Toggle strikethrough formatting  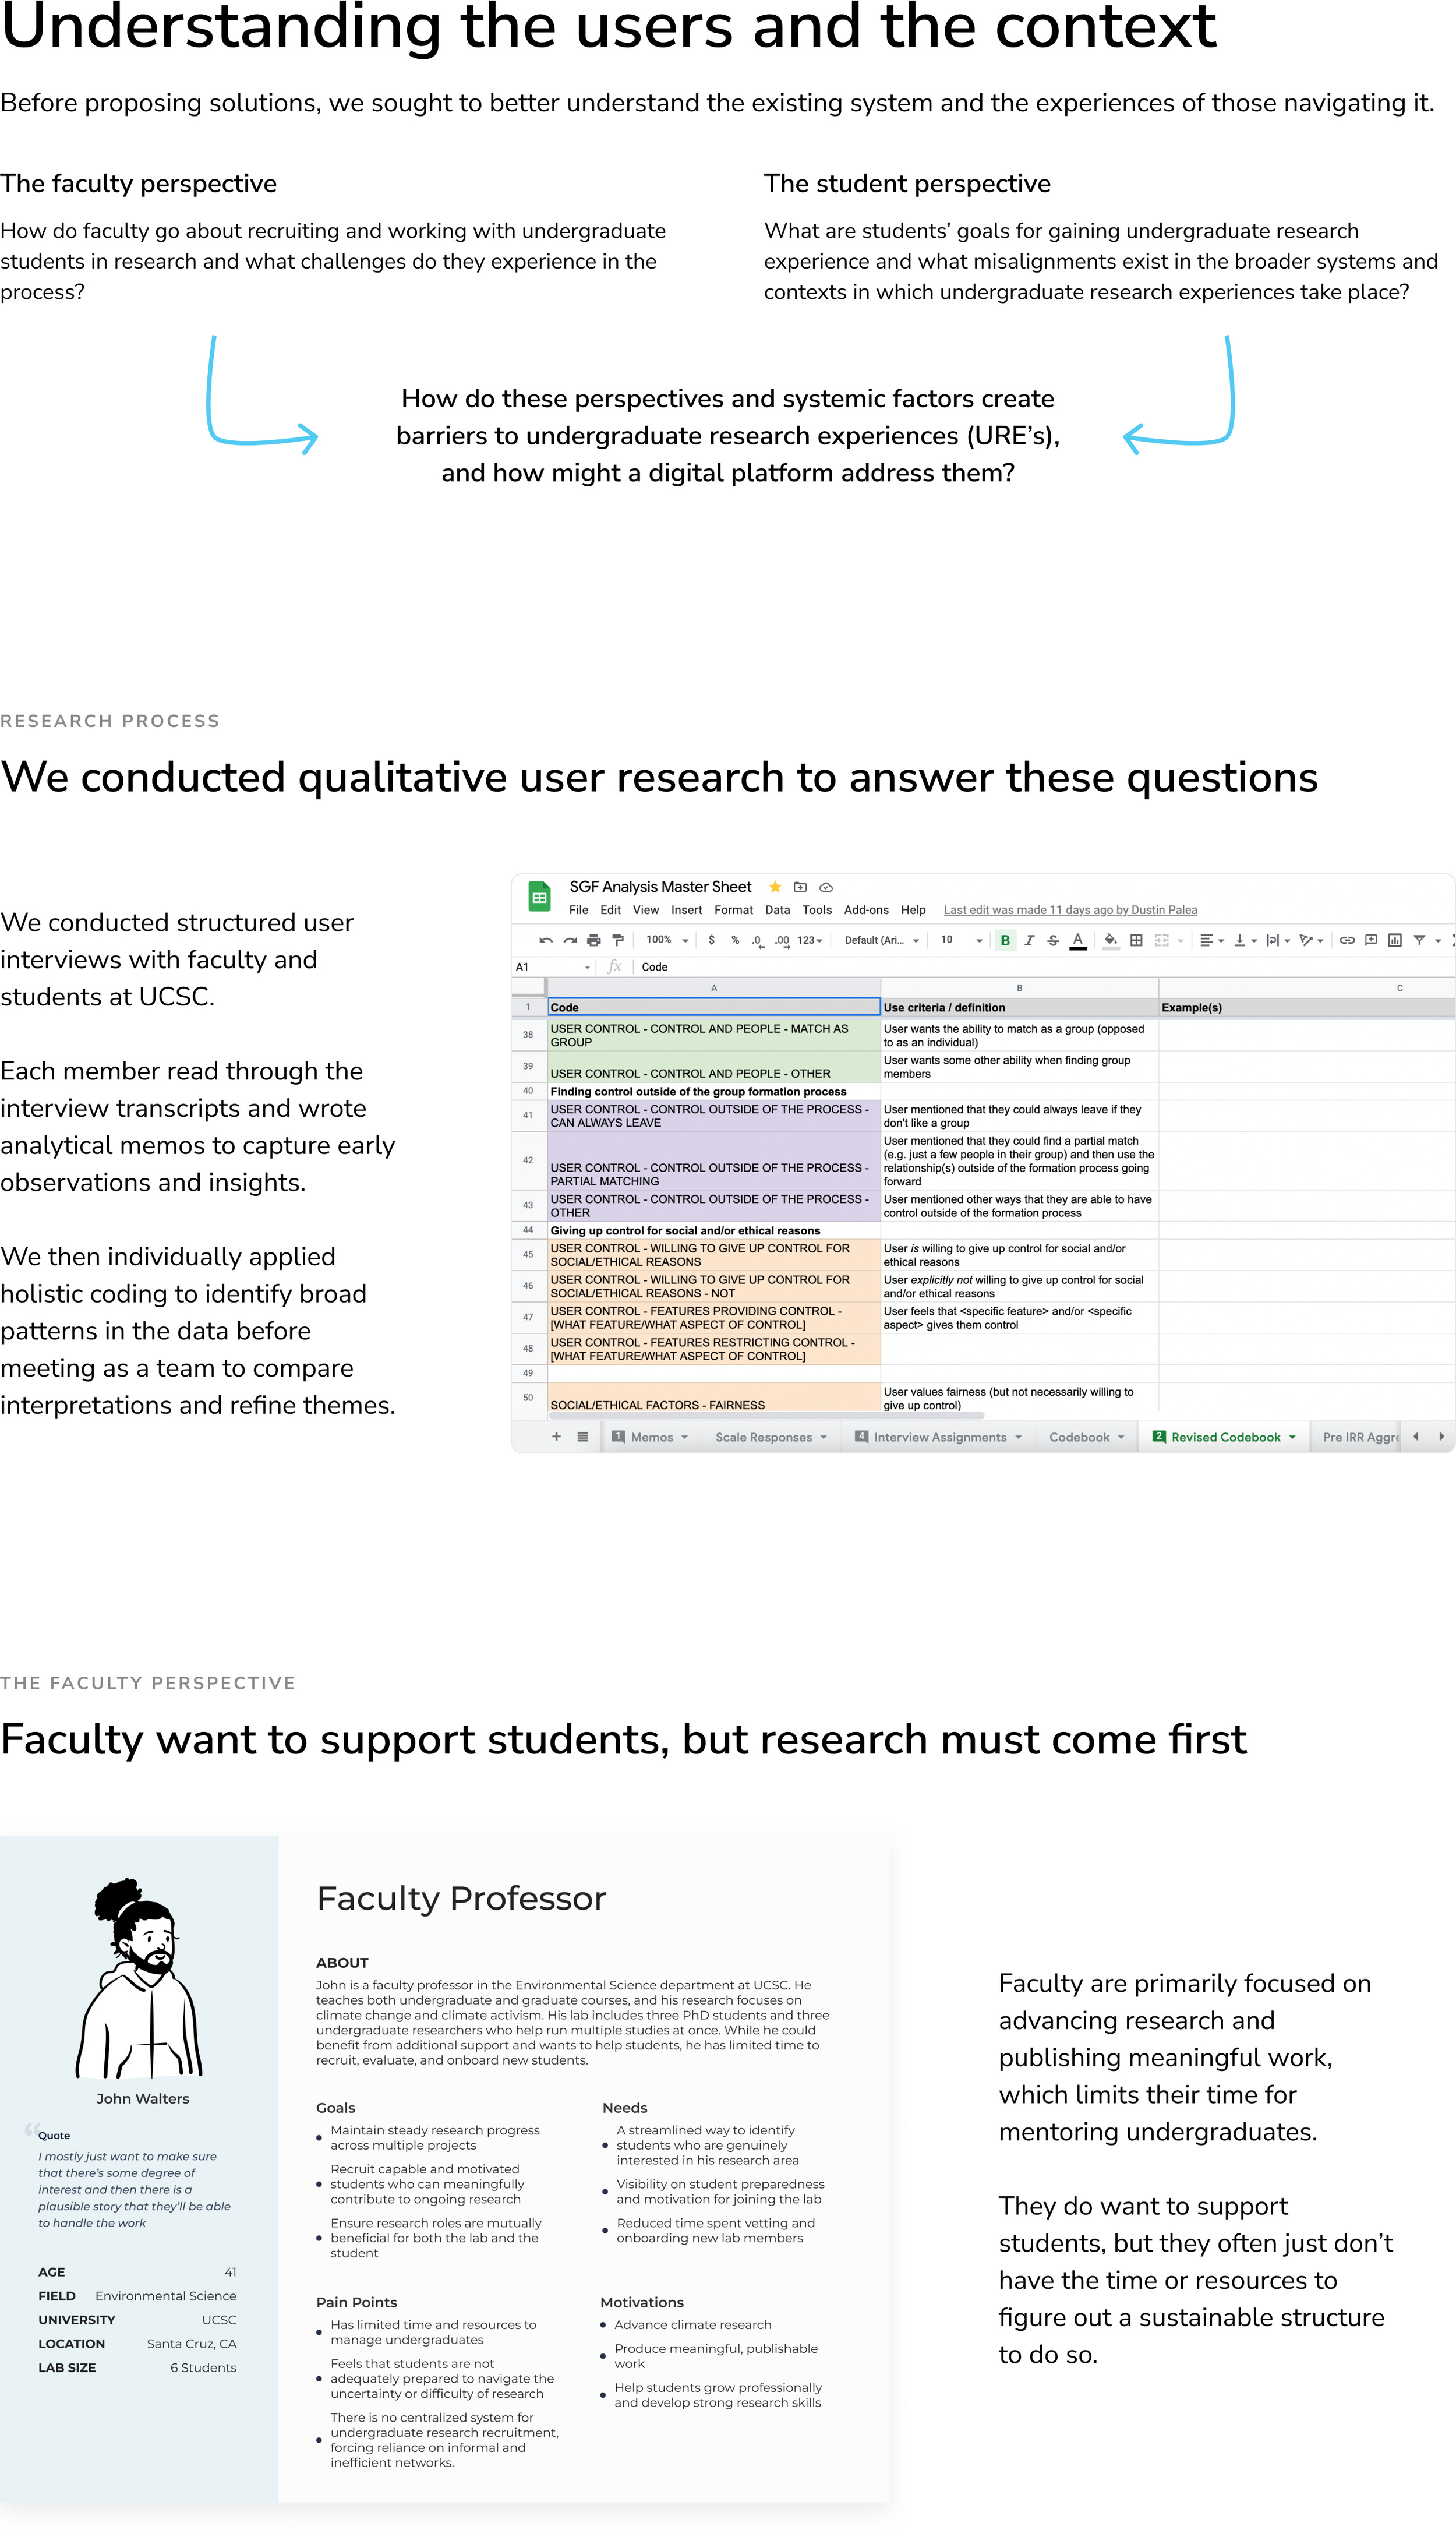[x=1053, y=940]
